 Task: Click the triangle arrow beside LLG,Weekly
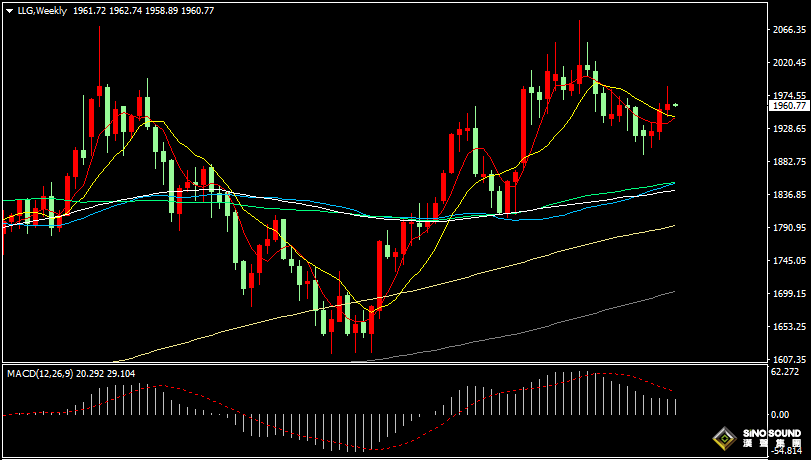(9, 10)
